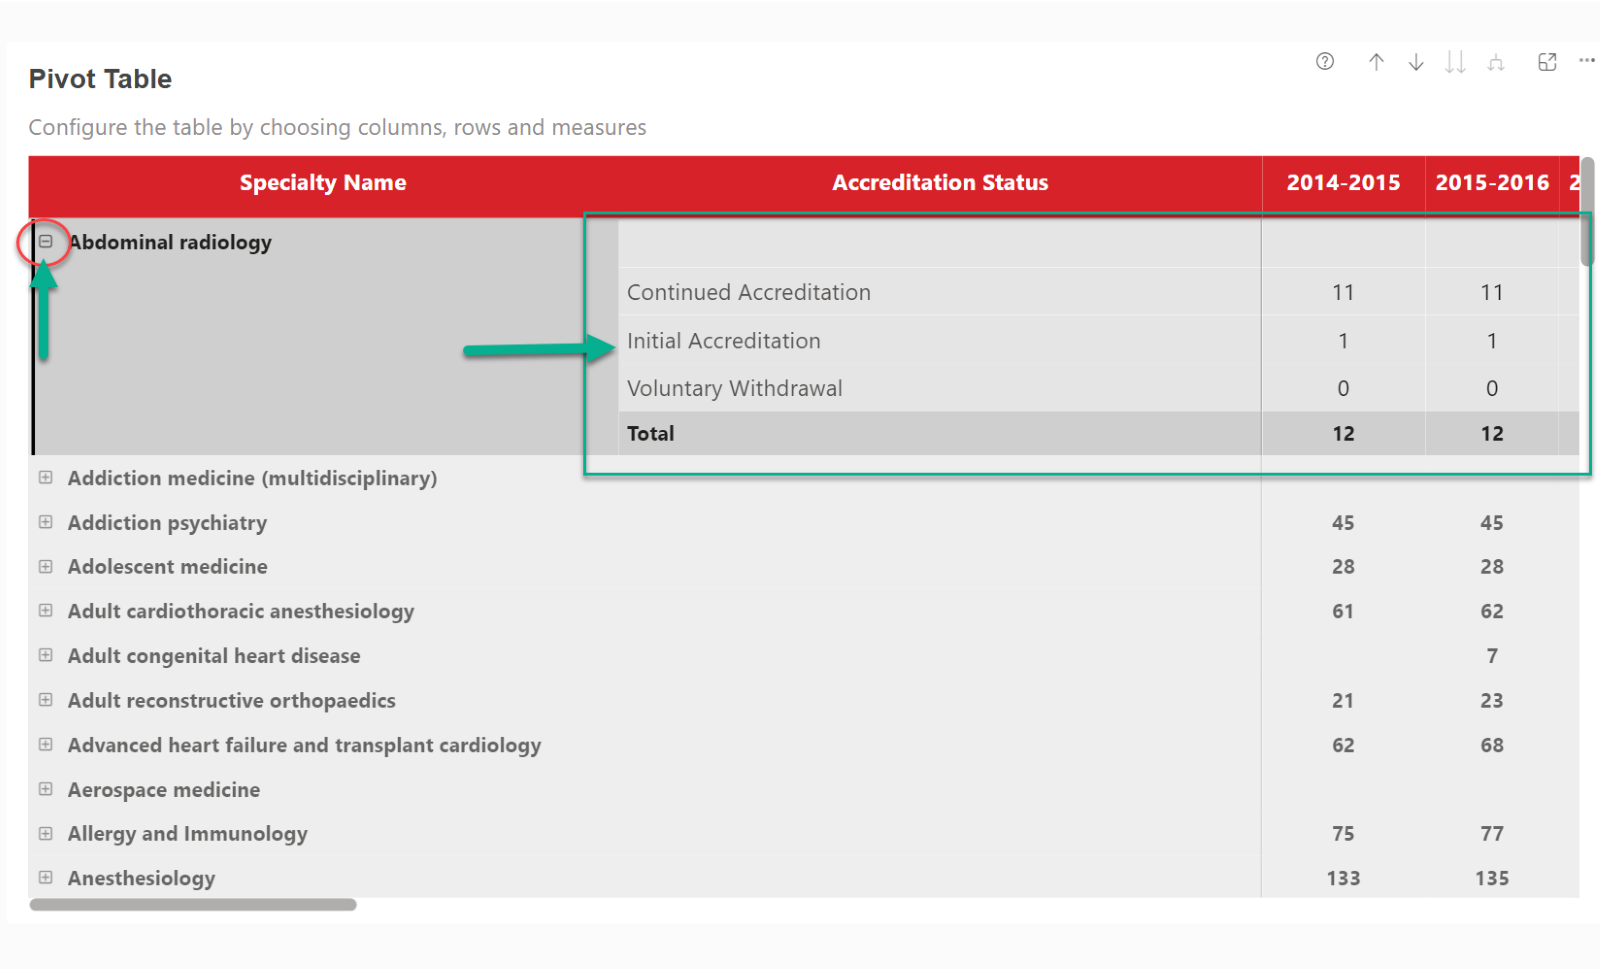
Task: Click the horizontal scrollbar thumb
Action: [x=193, y=905]
